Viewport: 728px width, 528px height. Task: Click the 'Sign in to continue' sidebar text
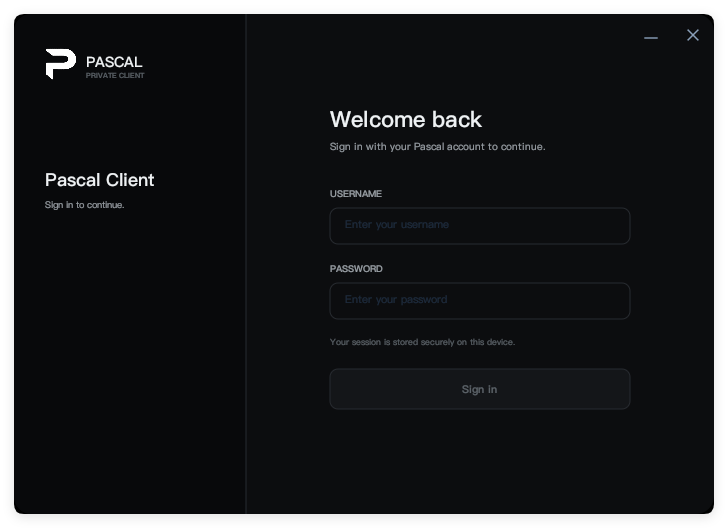click(84, 205)
